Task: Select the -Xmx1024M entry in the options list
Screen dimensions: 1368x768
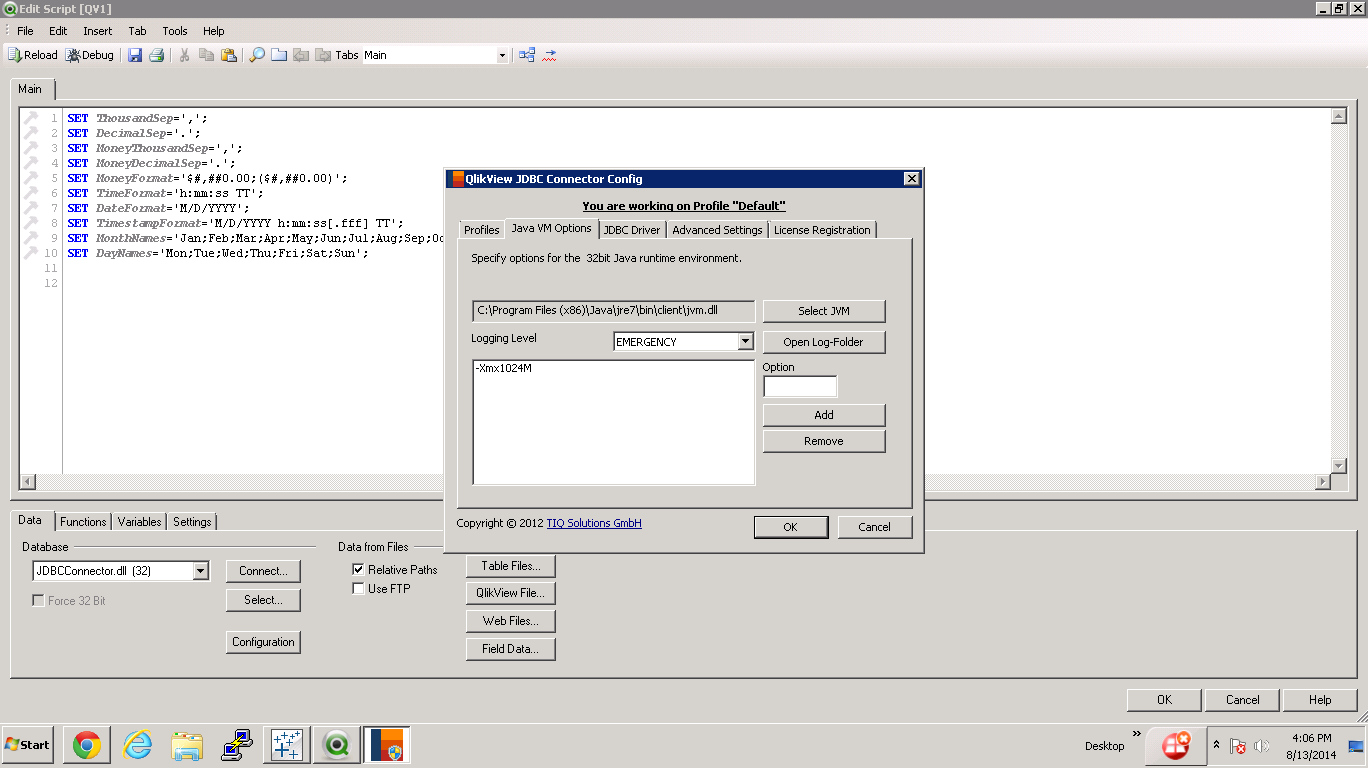Action: pyautogui.click(x=504, y=368)
